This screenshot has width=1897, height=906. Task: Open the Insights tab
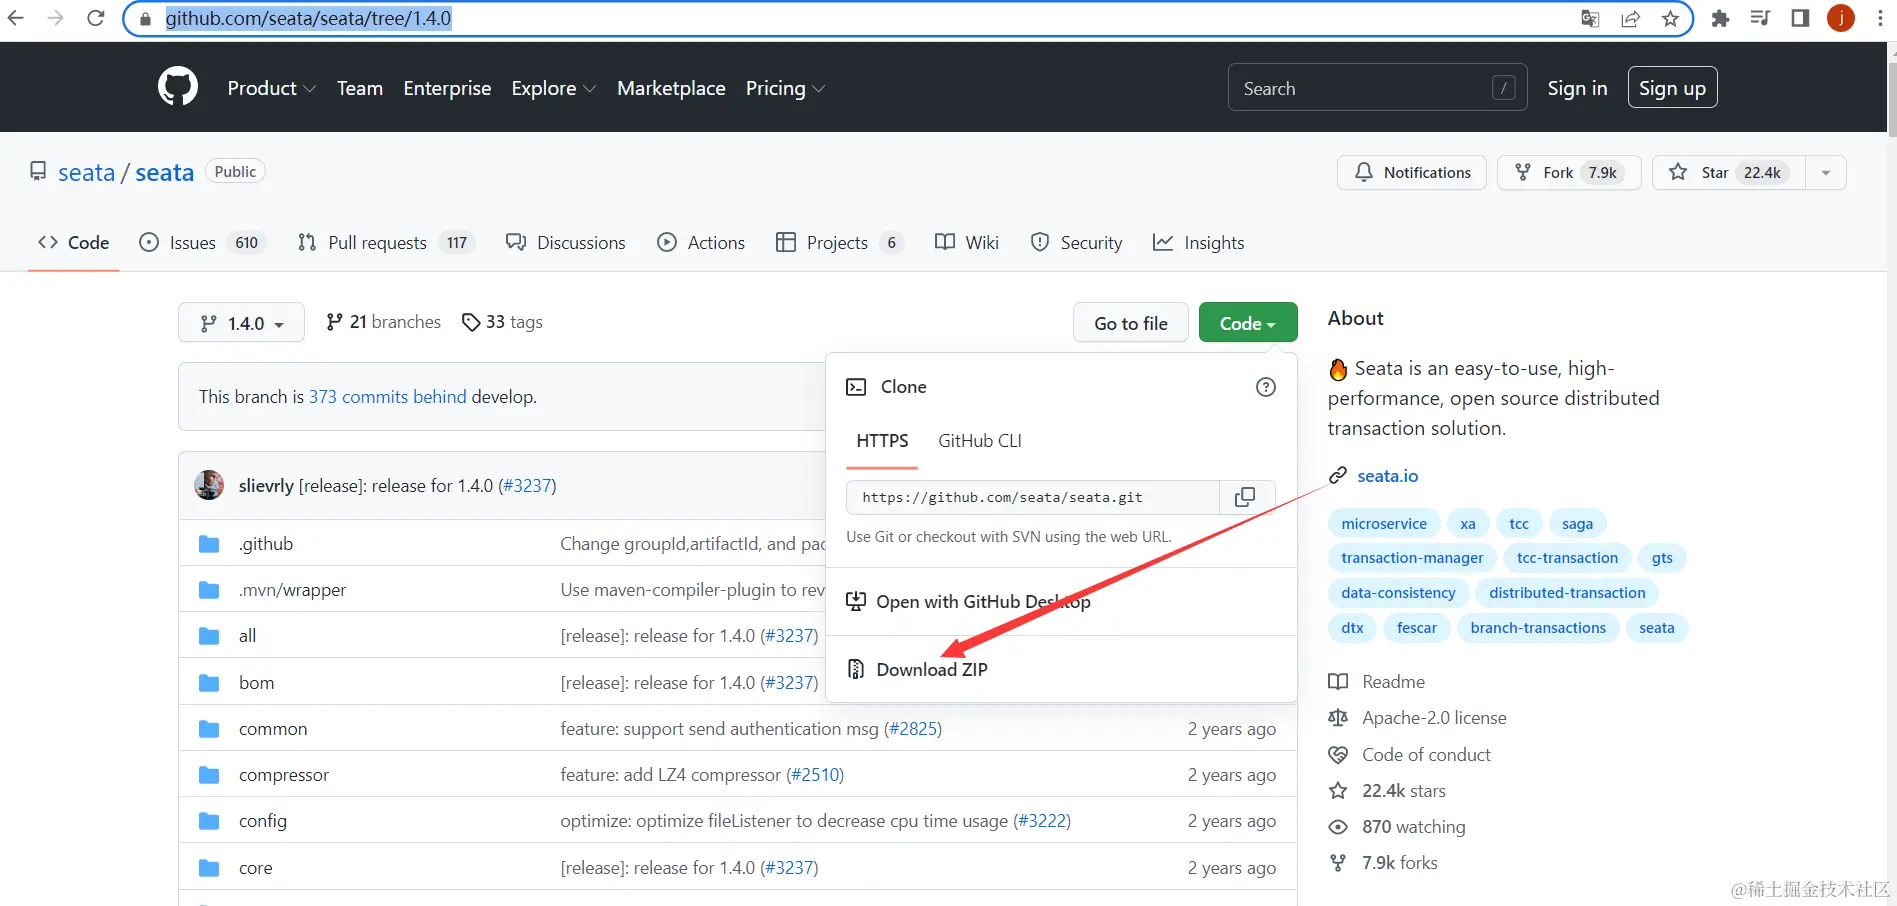1198,242
